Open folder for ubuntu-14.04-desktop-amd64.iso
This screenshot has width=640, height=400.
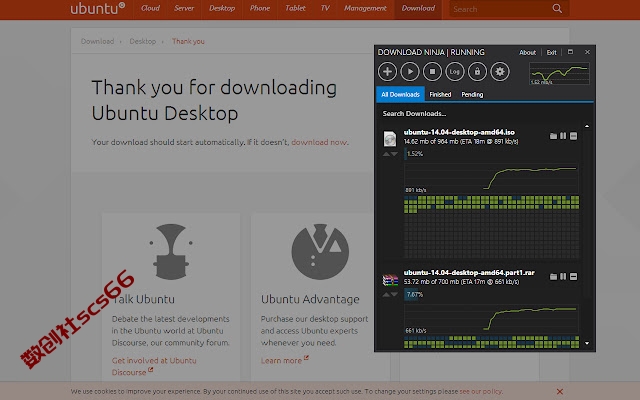[x=553, y=136]
